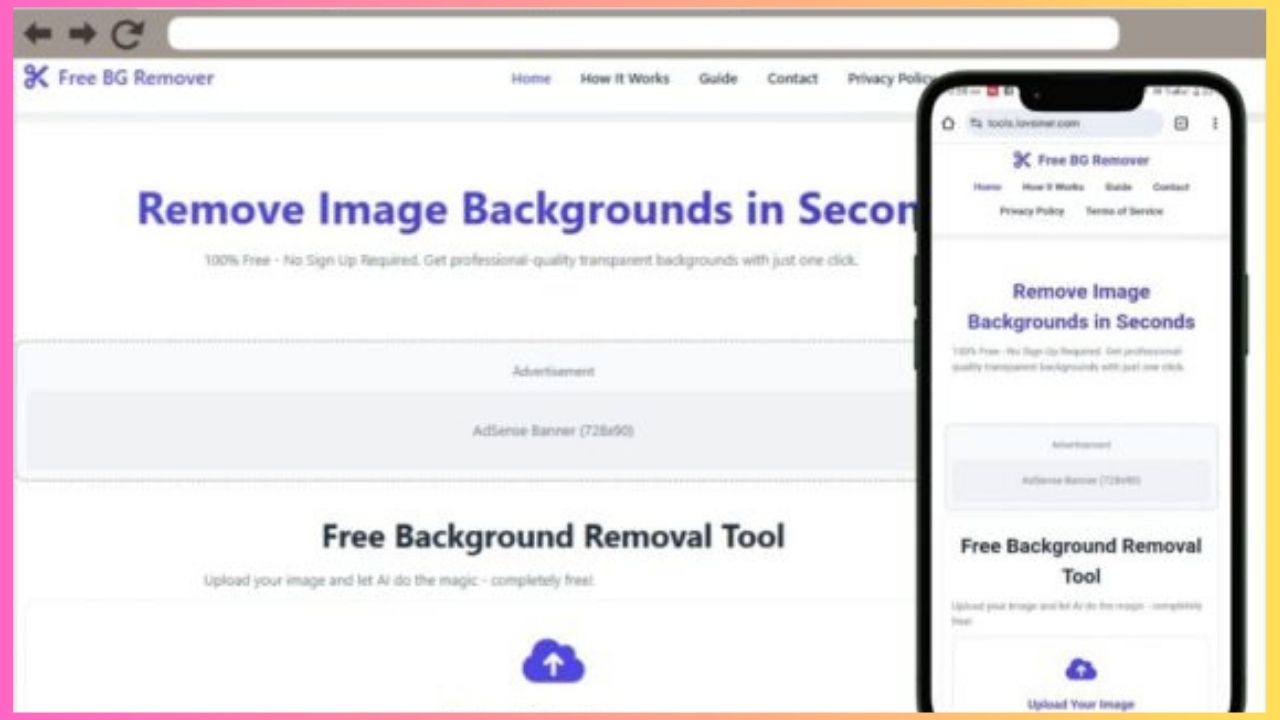Click the Upload Your Image link on the phone
1280x720 pixels.
pyautogui.click(x=1080, y=703)
